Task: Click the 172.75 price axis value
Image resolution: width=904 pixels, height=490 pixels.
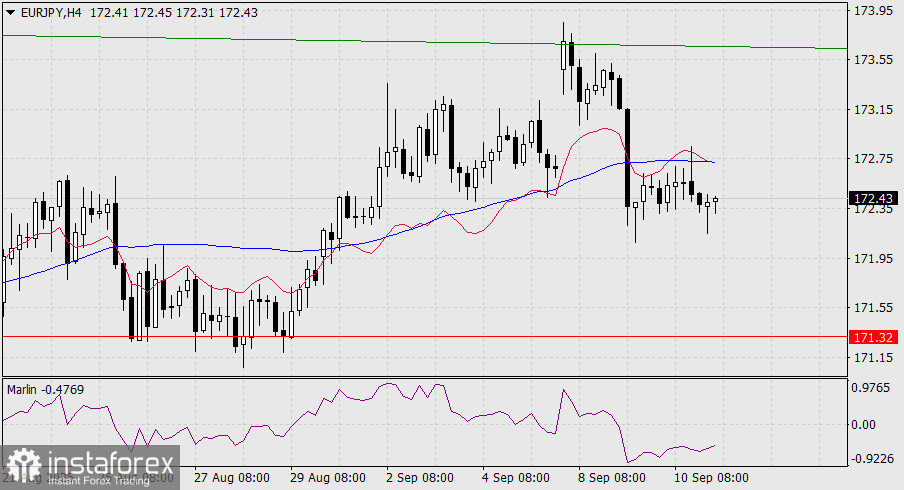Action: click(x=873, y=159)
